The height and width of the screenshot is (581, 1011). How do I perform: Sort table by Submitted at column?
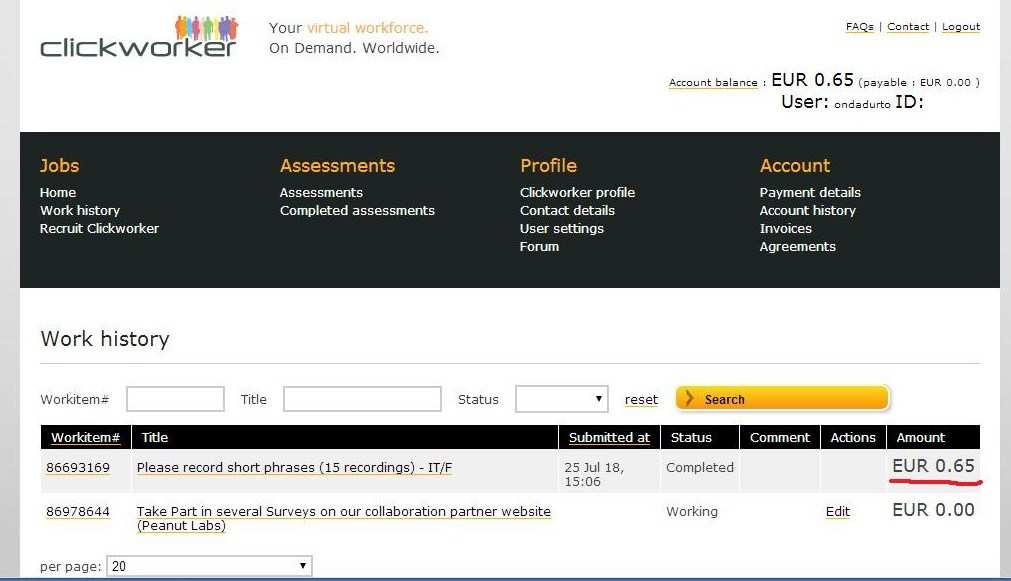[x=609, y=437]
